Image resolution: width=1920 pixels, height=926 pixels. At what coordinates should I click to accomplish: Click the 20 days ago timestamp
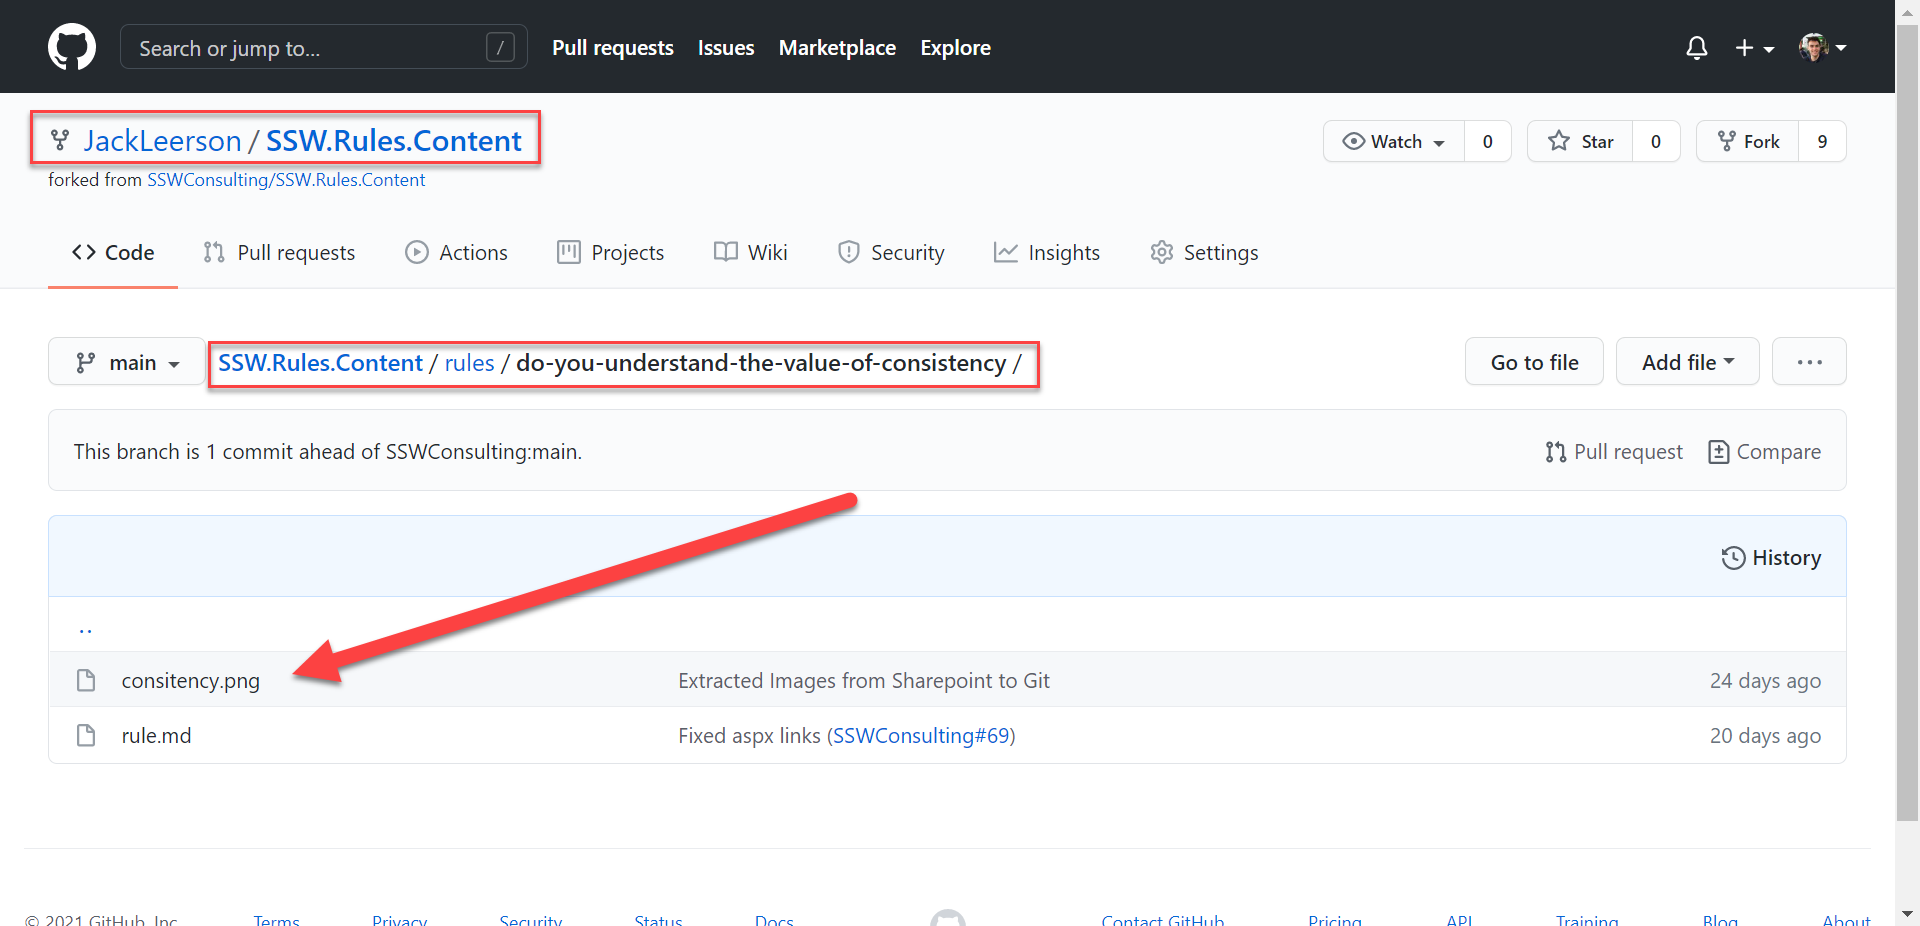[x=1765, y=736]
